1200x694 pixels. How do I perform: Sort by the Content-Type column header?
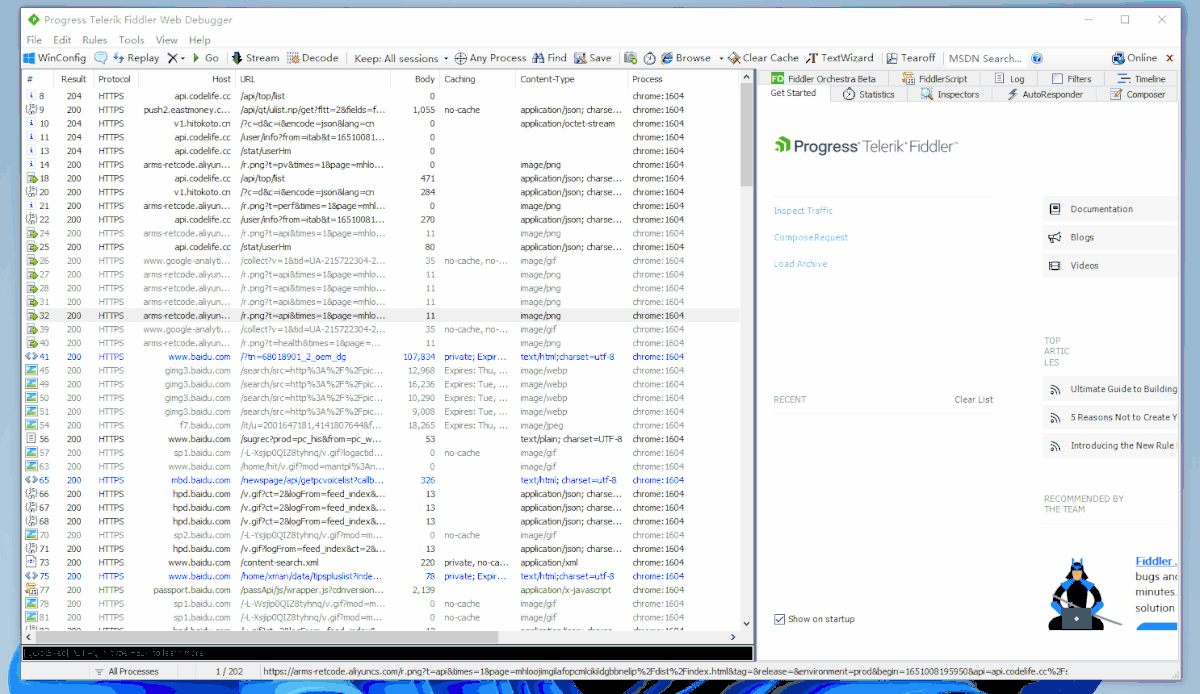[x=572, y=79]
